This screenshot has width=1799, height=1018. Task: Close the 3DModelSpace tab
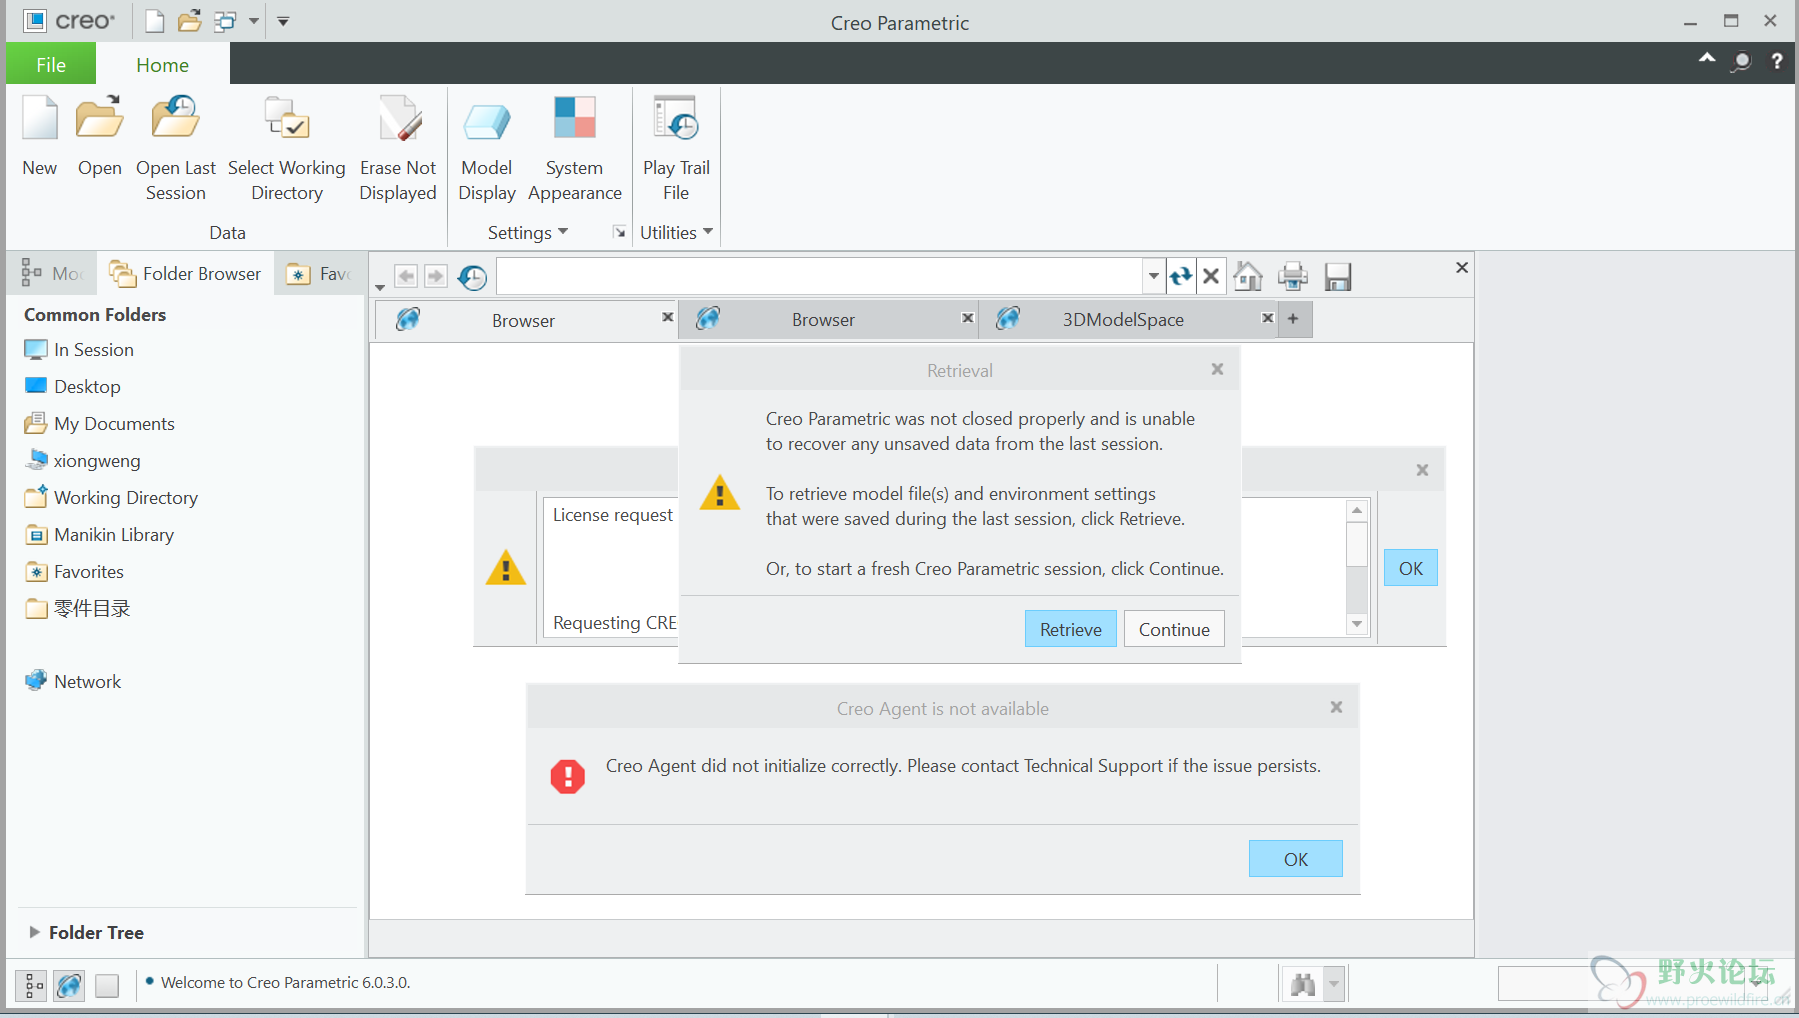pyautogui.click(x=1267, y=318)
